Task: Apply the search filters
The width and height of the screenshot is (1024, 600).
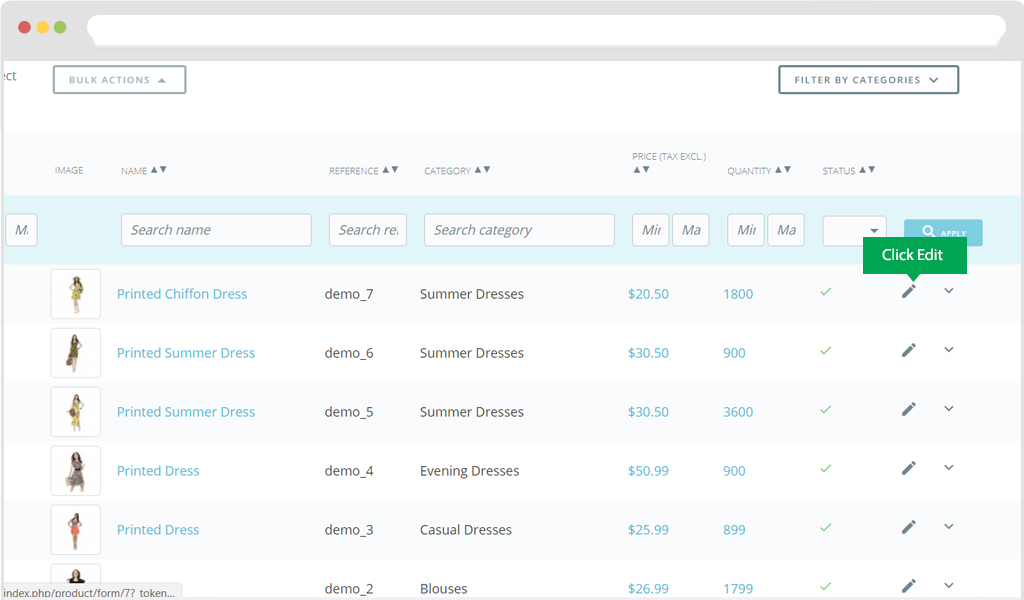Action: pos(943,232)
